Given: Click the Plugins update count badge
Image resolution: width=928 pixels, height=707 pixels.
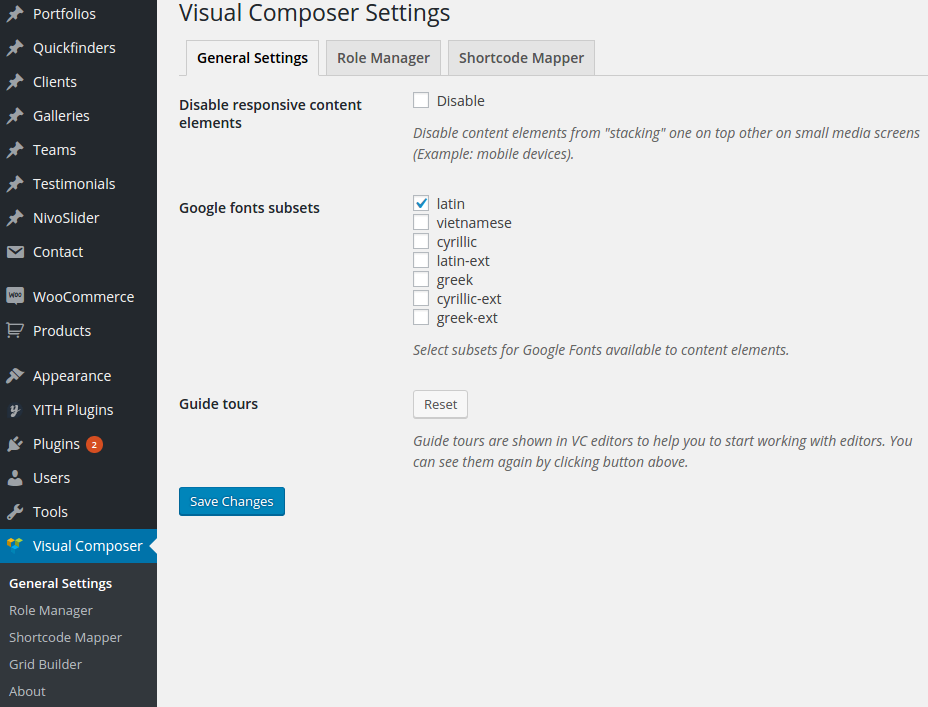Looking at the screenshot, I should (x=94, y=444).
